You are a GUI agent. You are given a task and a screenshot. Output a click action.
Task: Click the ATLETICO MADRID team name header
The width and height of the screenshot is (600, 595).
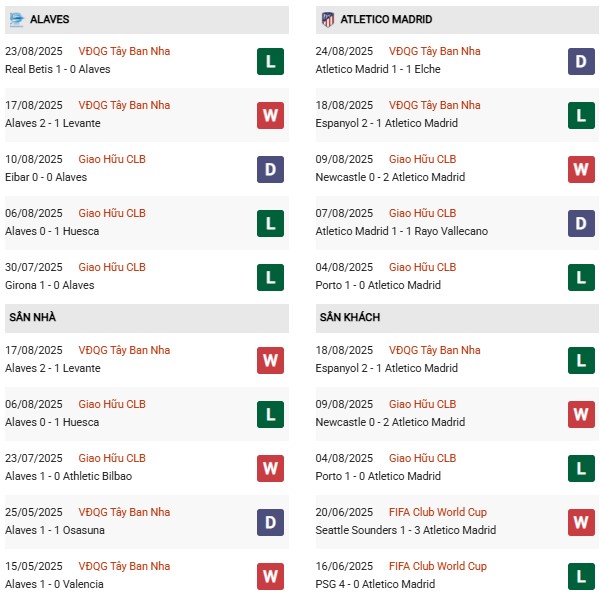coord(384,20)
